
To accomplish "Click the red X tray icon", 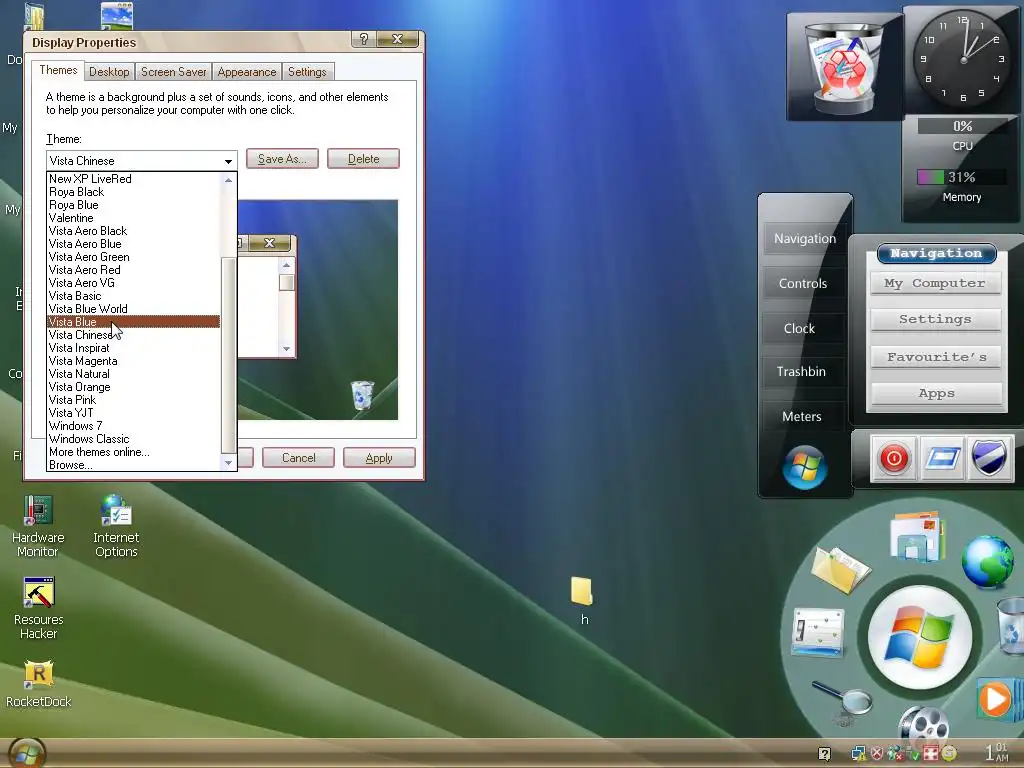I will [877, 754].
